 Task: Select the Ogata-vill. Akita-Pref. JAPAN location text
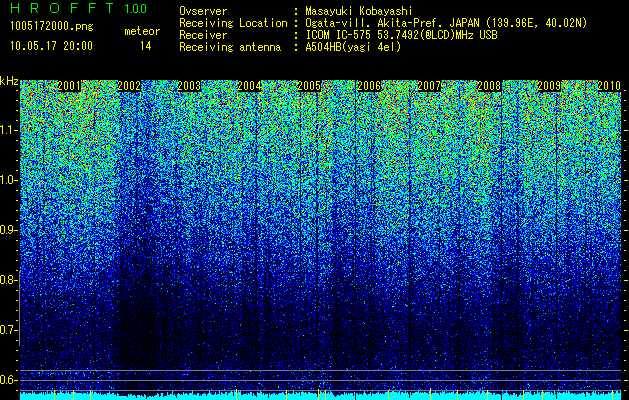point(446,23)
